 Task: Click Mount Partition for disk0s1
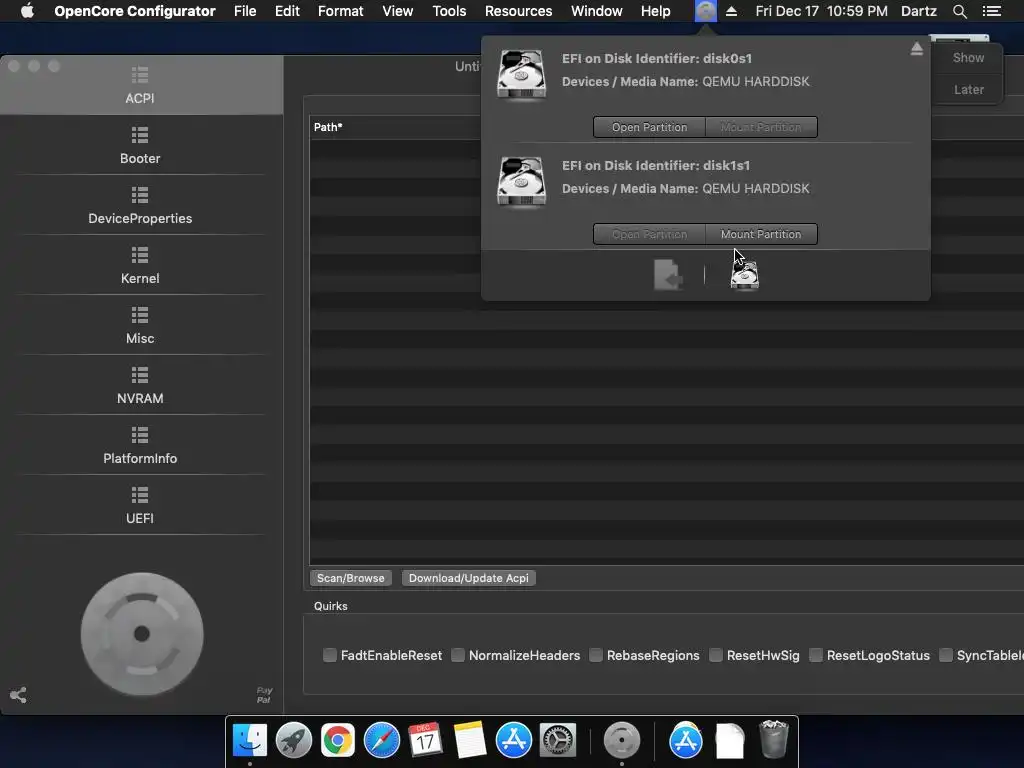tap(761, 127)
